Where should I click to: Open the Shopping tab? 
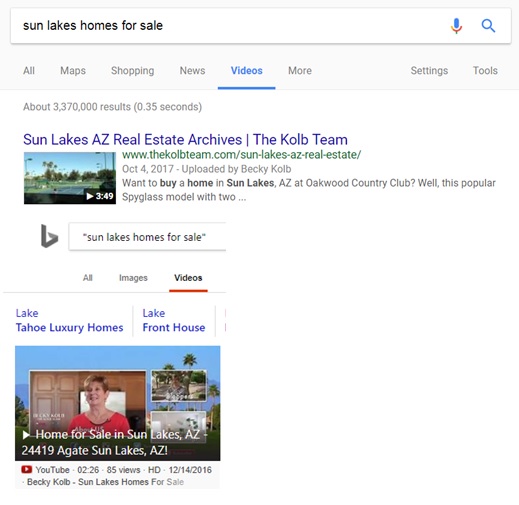(x=132, y=71)
